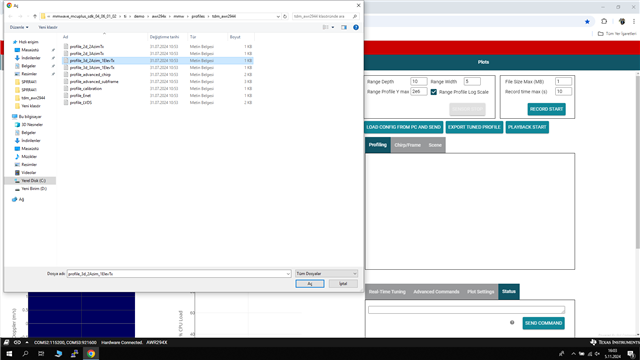Image resolution: width=640 pixels, height=360 pixels.
Task: Click EXPORT TUNED PROFILE button
Action: click(474, 127)
